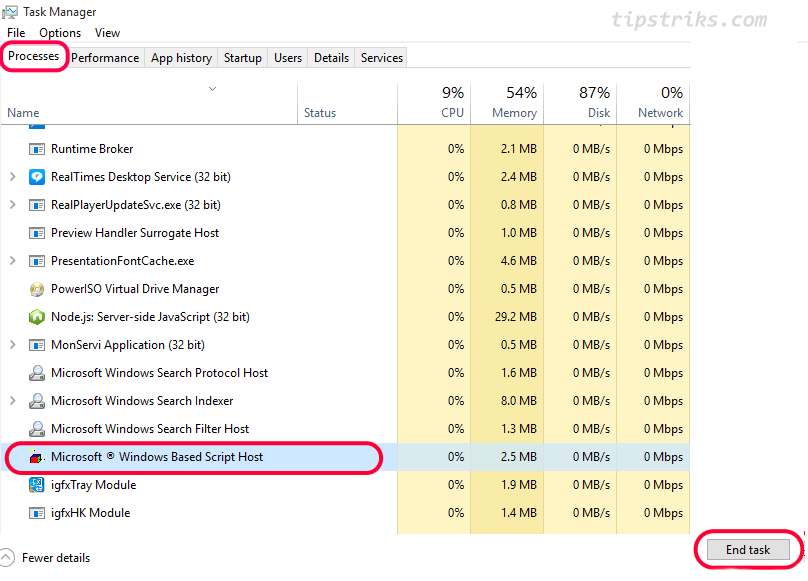
Task: Click the RealTimes Desktop Service icon
Action: tap(37, 177)
